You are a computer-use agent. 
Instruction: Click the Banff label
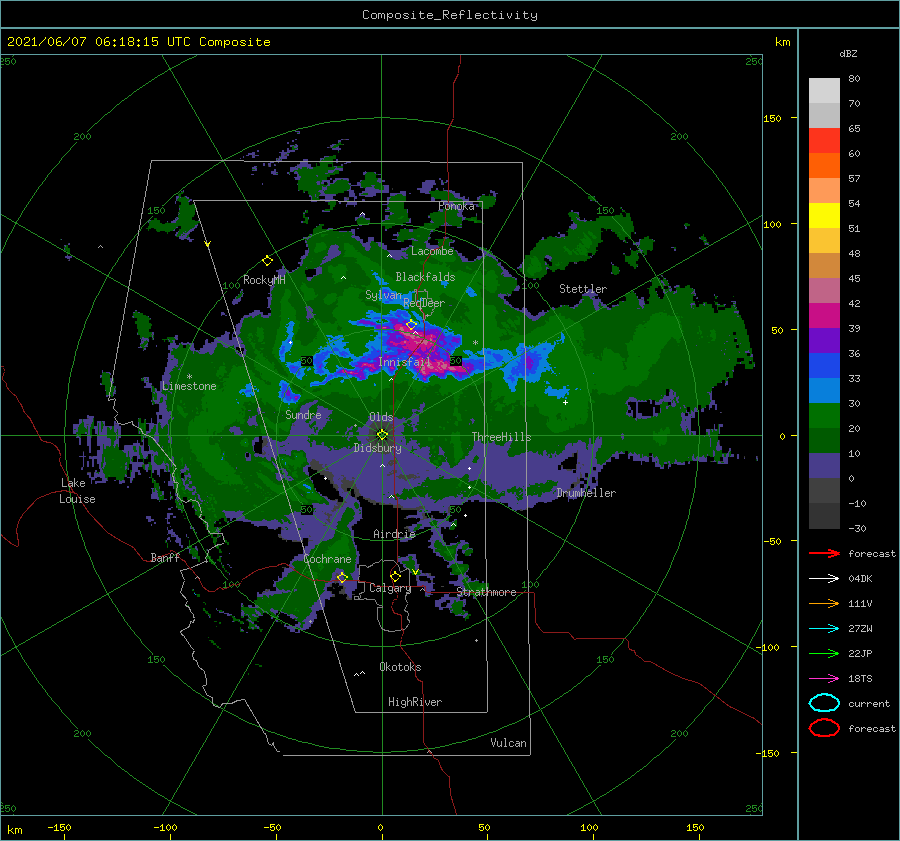click(165, 557)
